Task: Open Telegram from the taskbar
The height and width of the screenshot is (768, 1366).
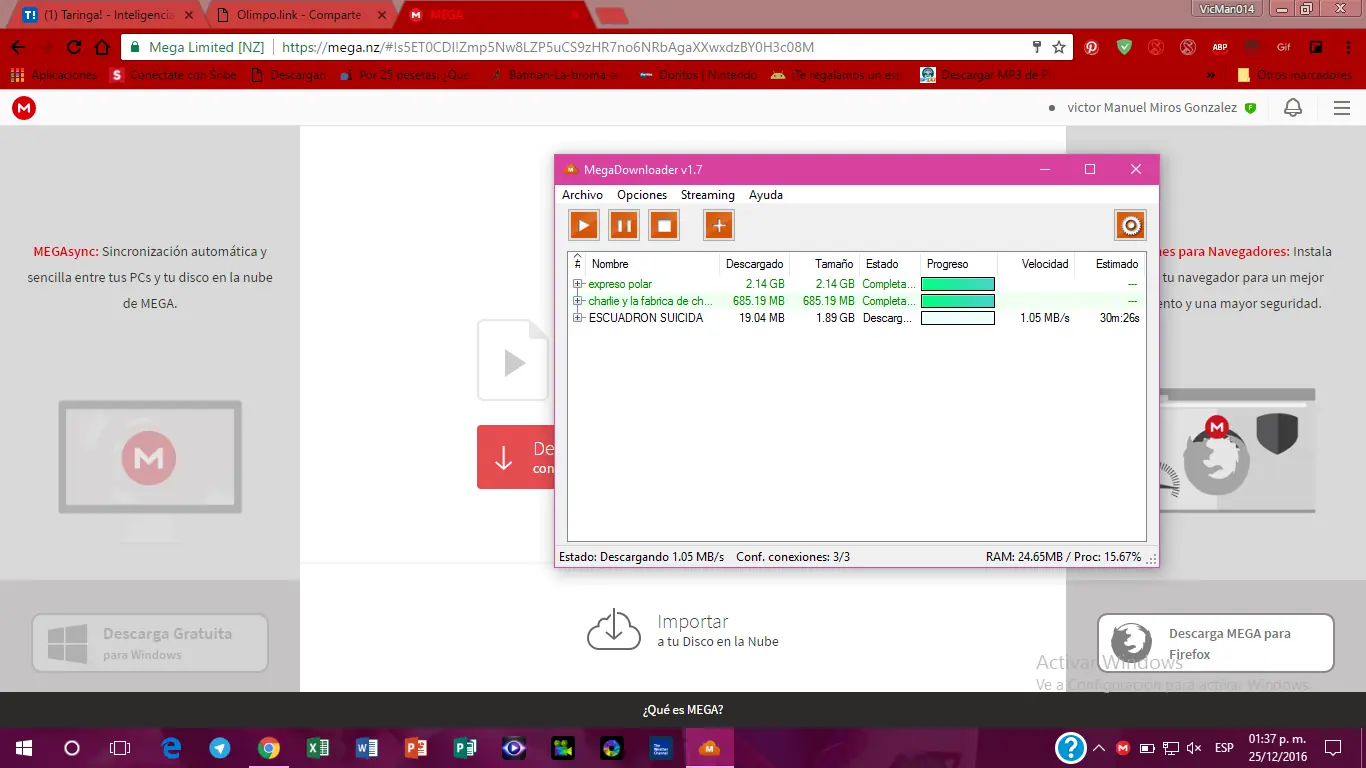Action: point(220,748)
